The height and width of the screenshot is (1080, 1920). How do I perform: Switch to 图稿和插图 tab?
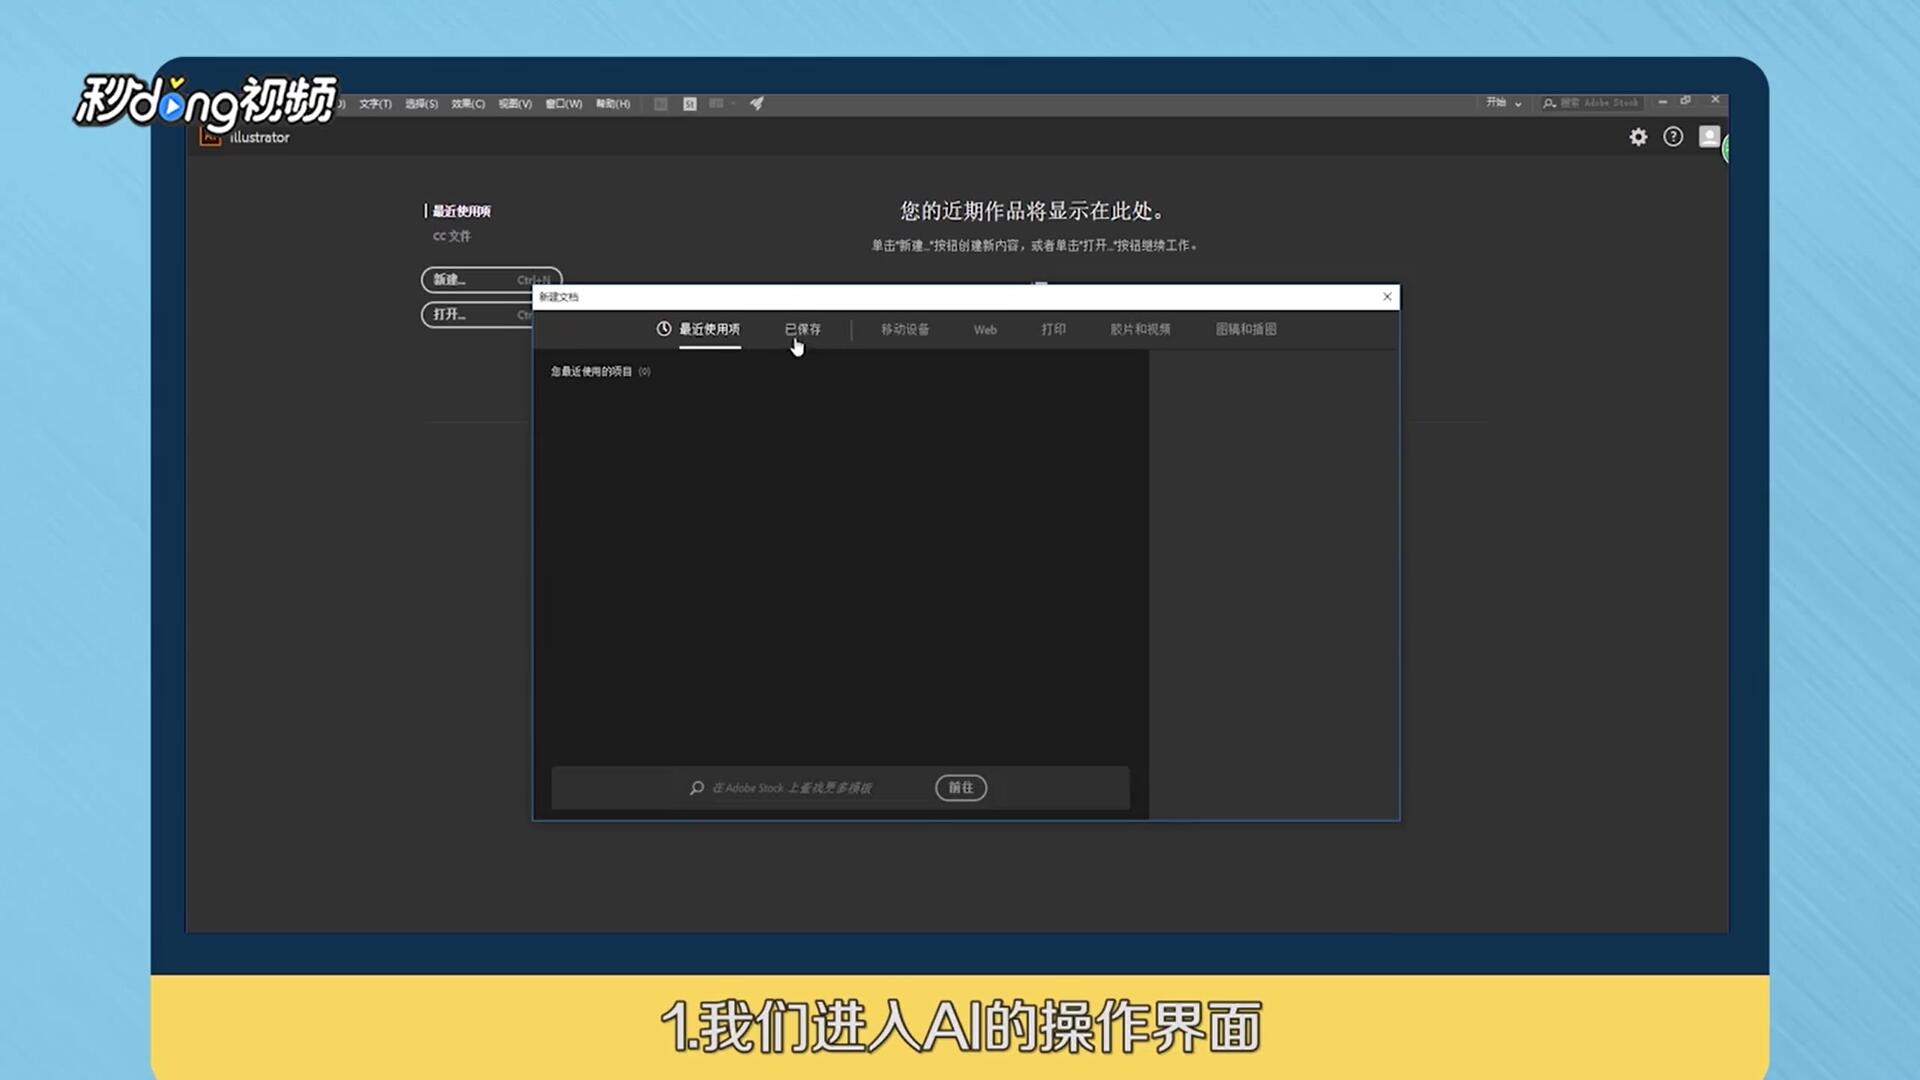click(1246, 329)
